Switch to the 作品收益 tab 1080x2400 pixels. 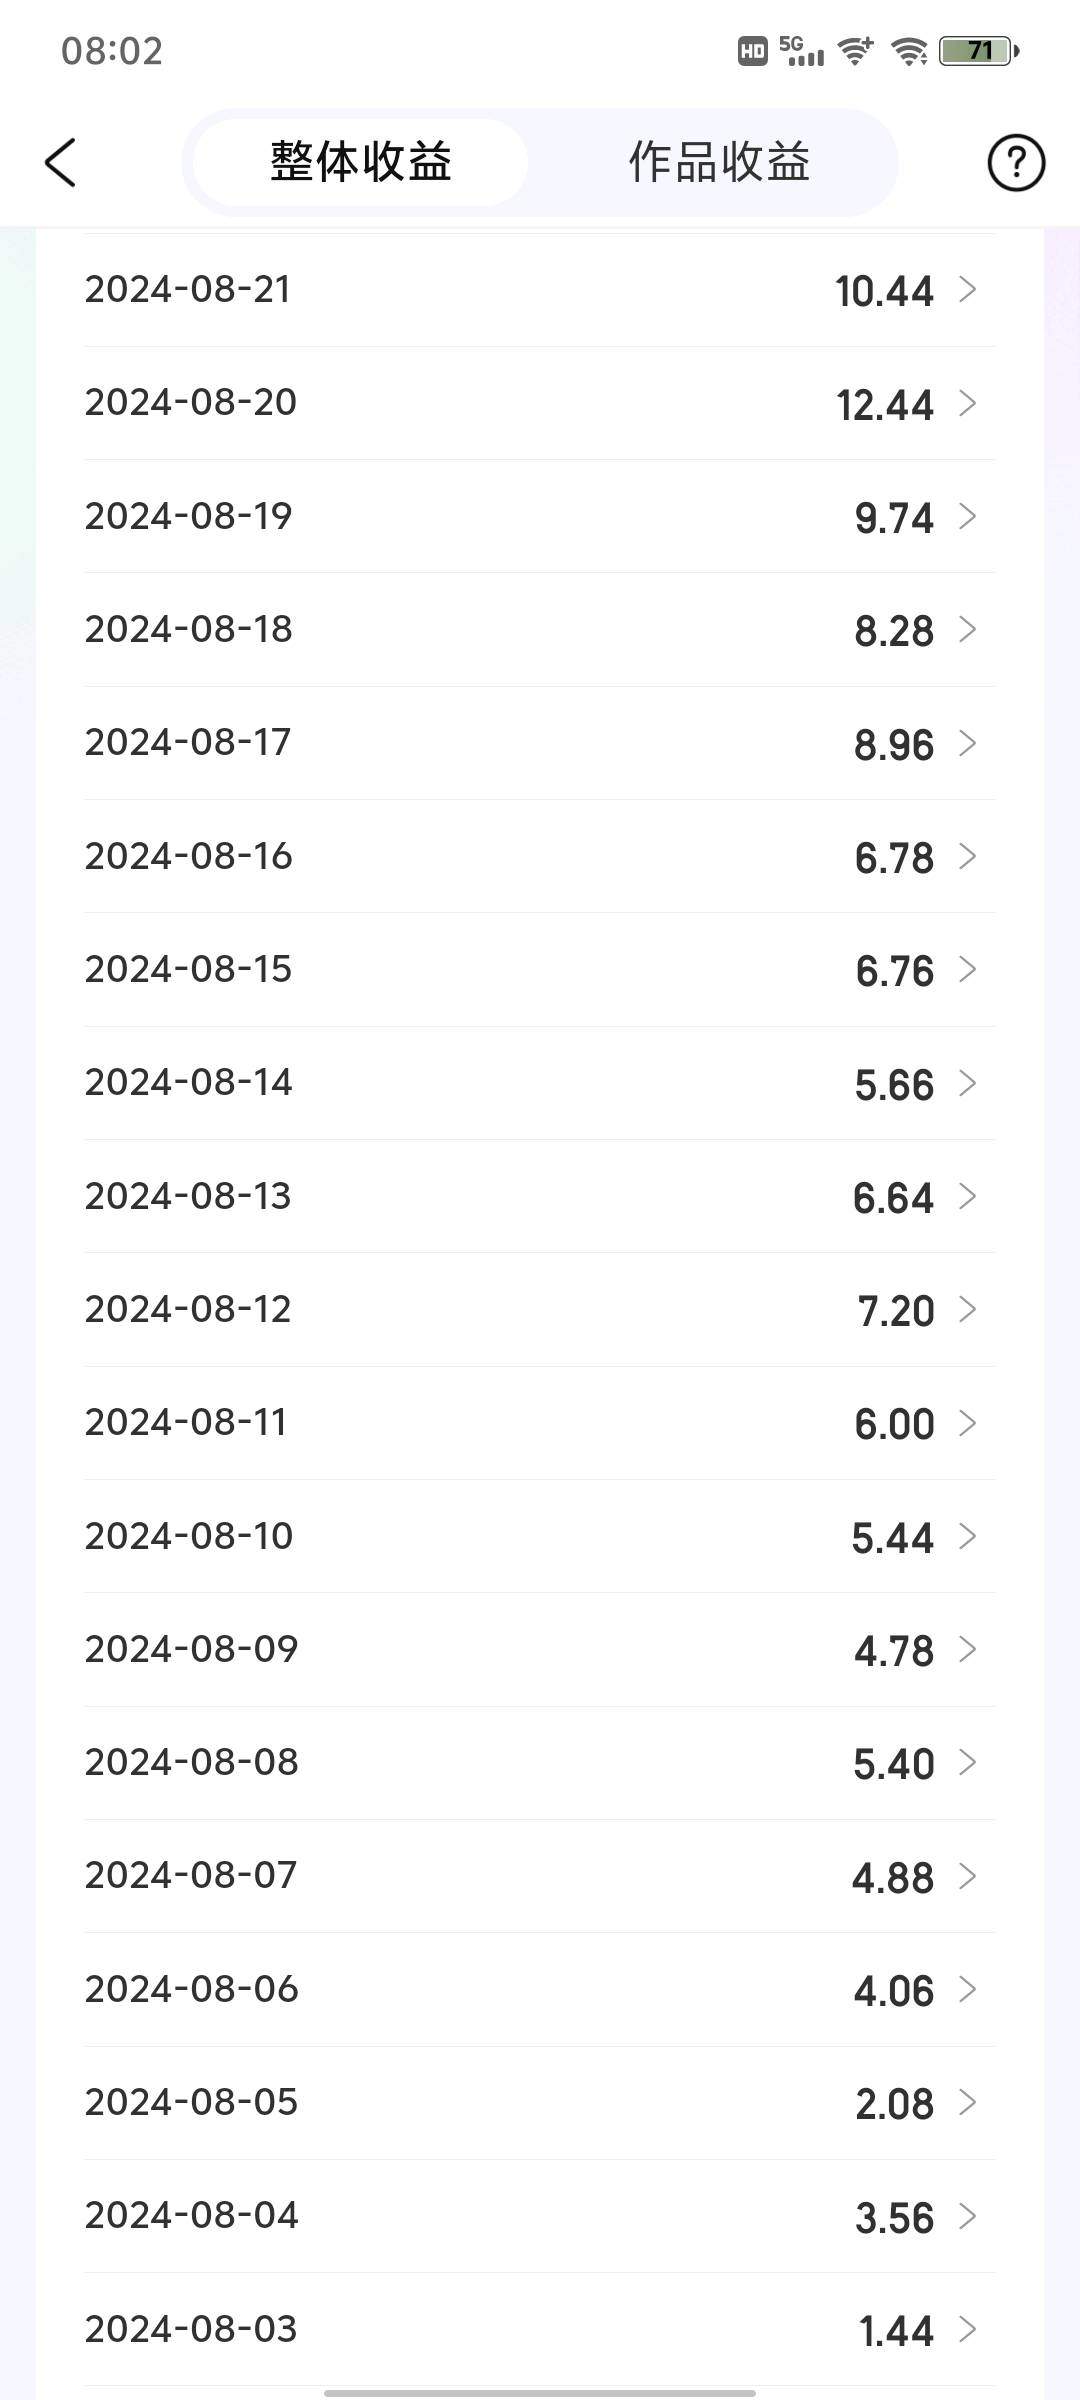click(718, 162)
